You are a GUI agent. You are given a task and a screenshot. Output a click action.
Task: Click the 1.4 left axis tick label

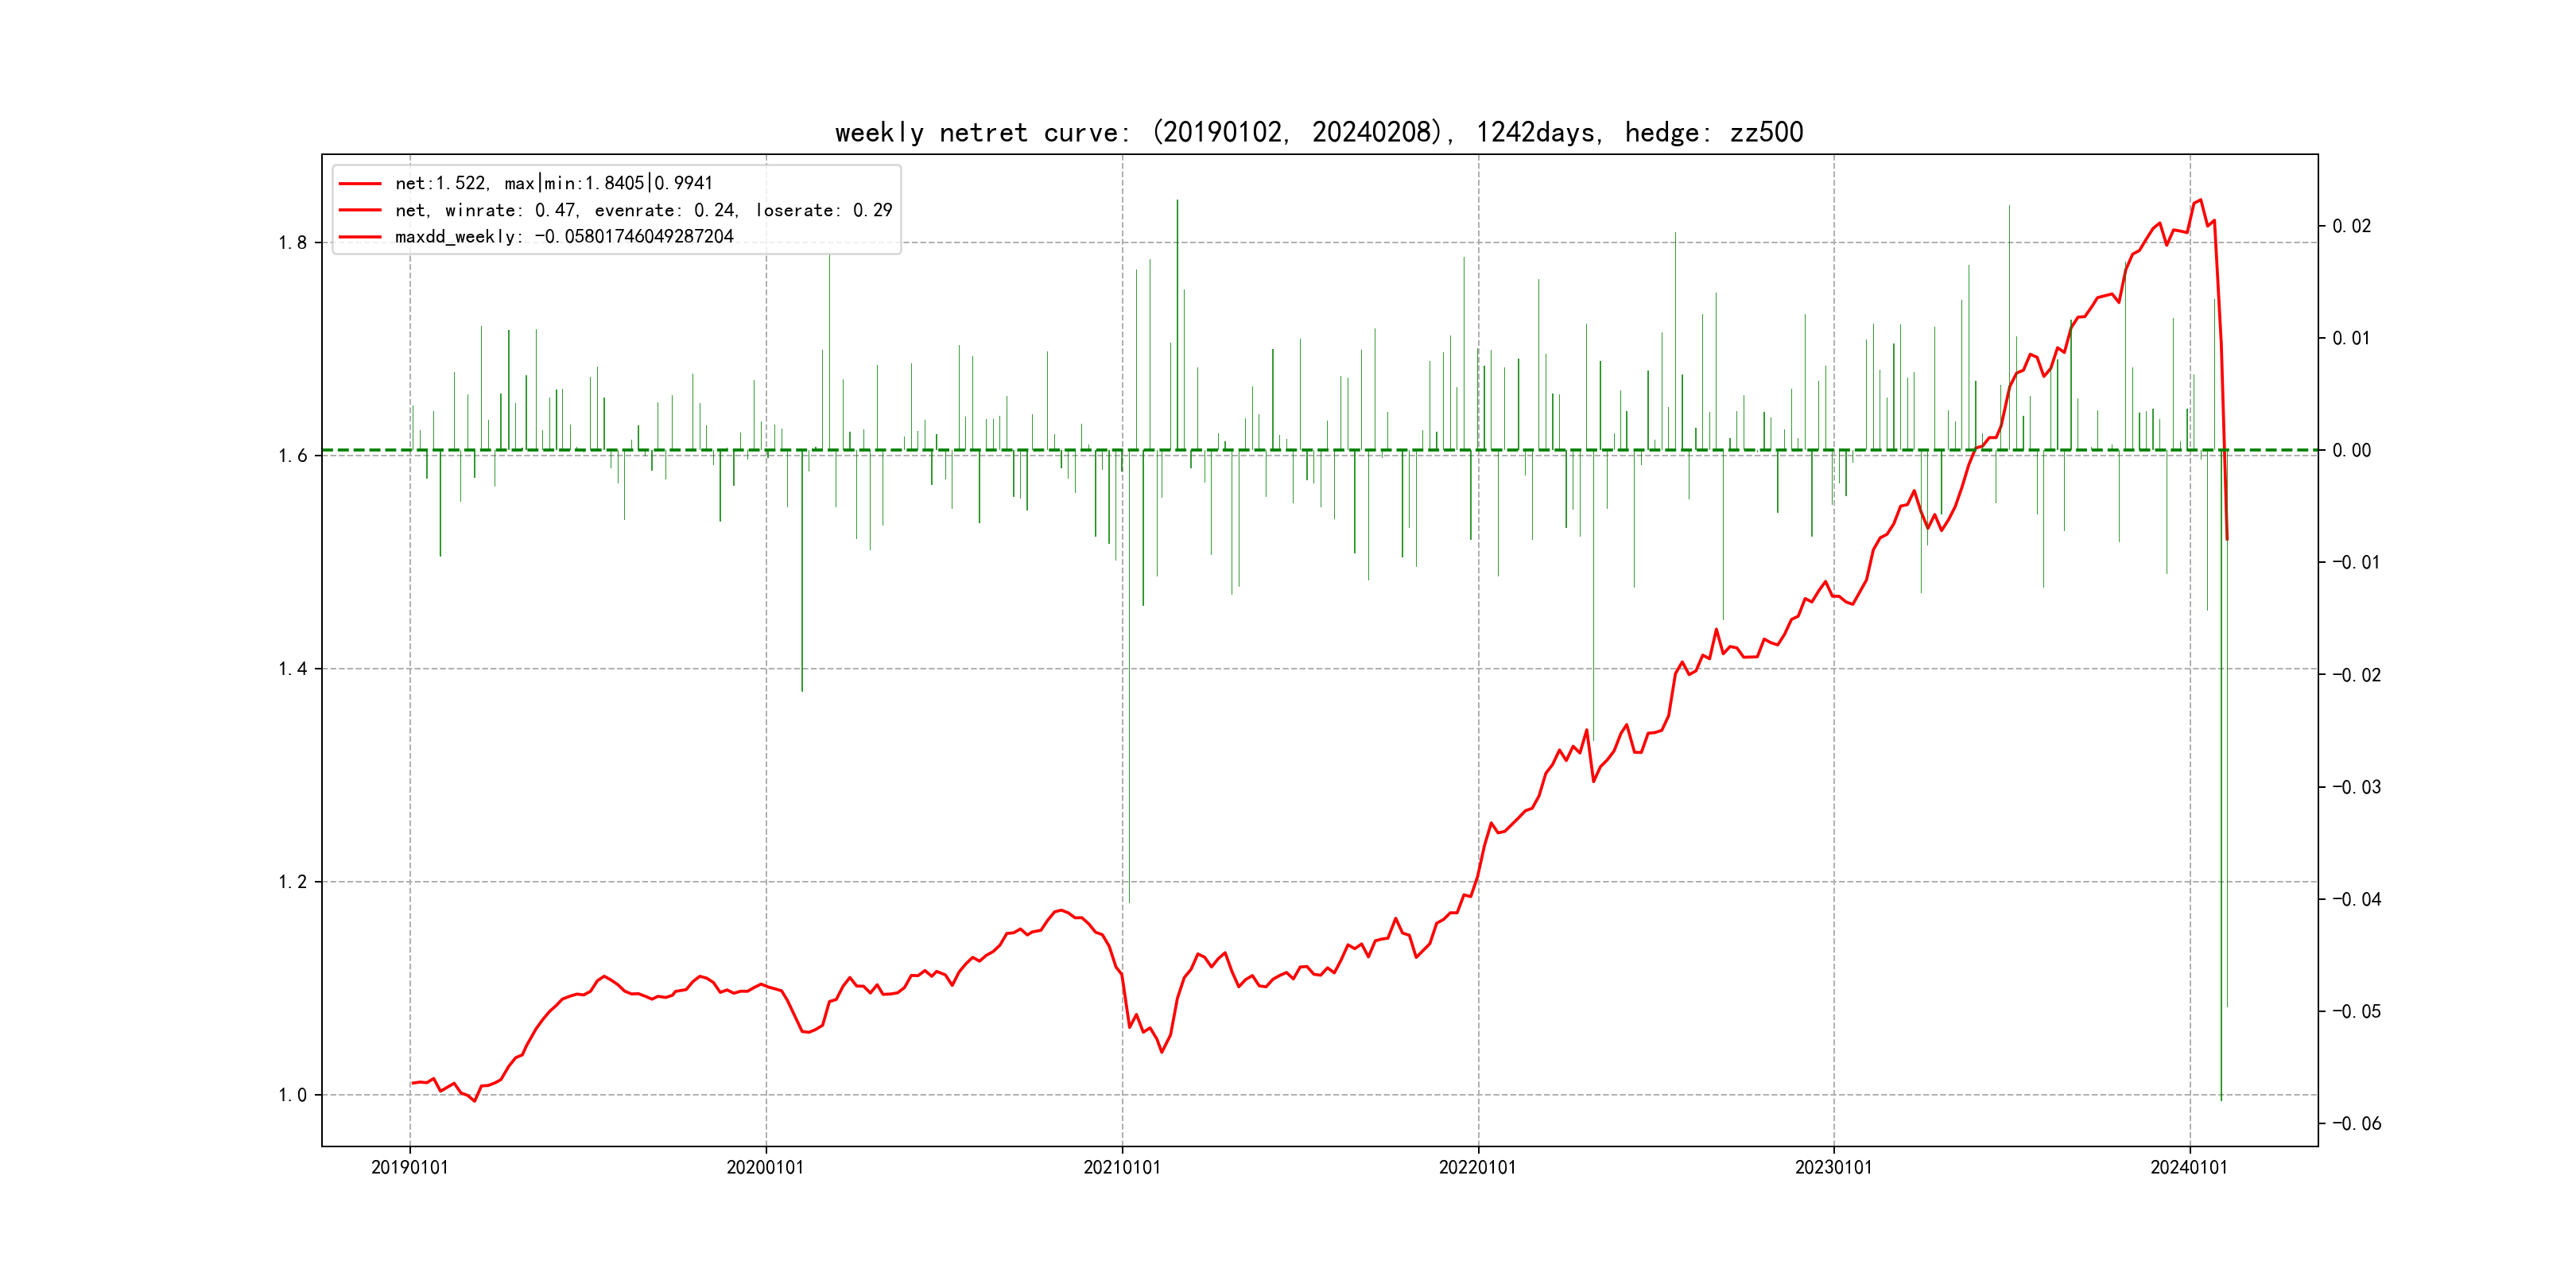coord(292,669)
